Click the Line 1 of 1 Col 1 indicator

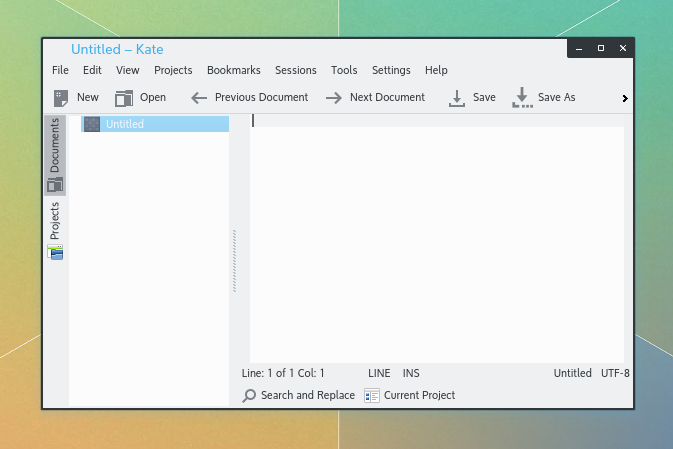pyautogui.click(x=283, y=373)
